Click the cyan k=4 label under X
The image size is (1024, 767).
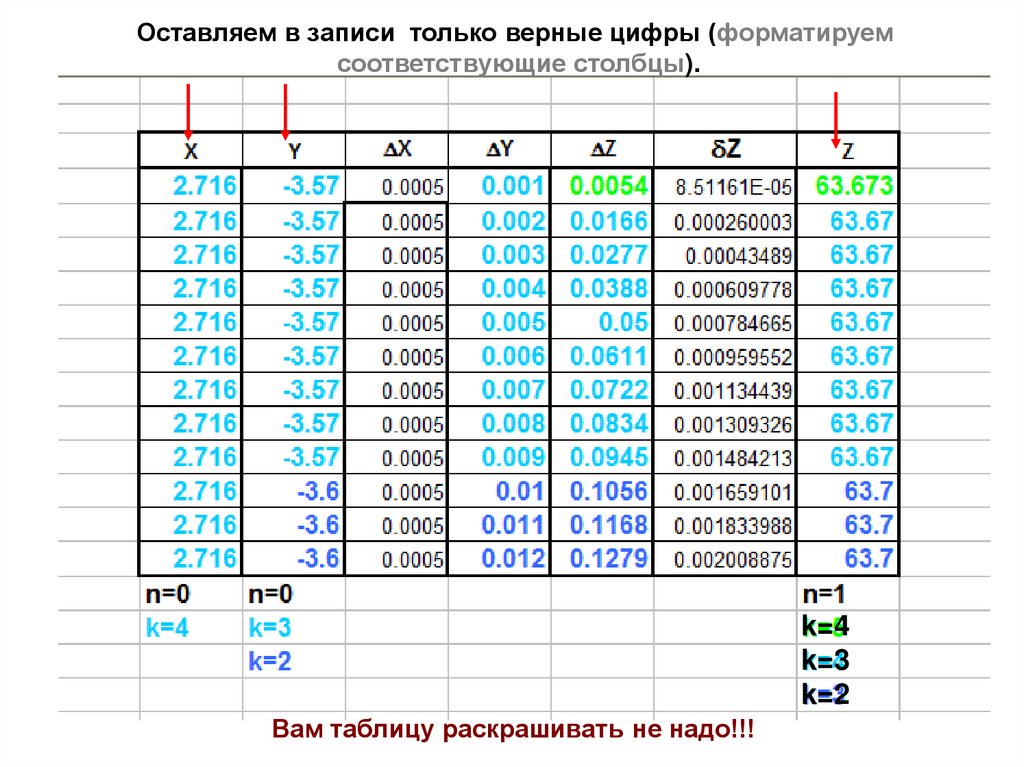click(167, 628)
